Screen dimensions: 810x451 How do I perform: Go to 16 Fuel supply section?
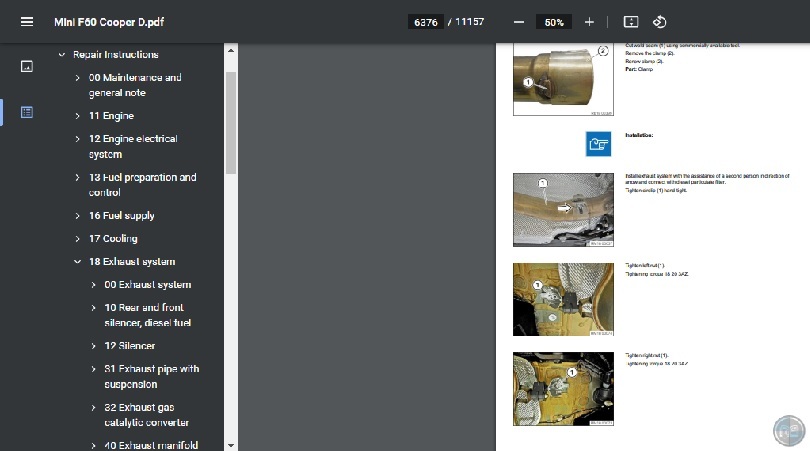(121, 215)
